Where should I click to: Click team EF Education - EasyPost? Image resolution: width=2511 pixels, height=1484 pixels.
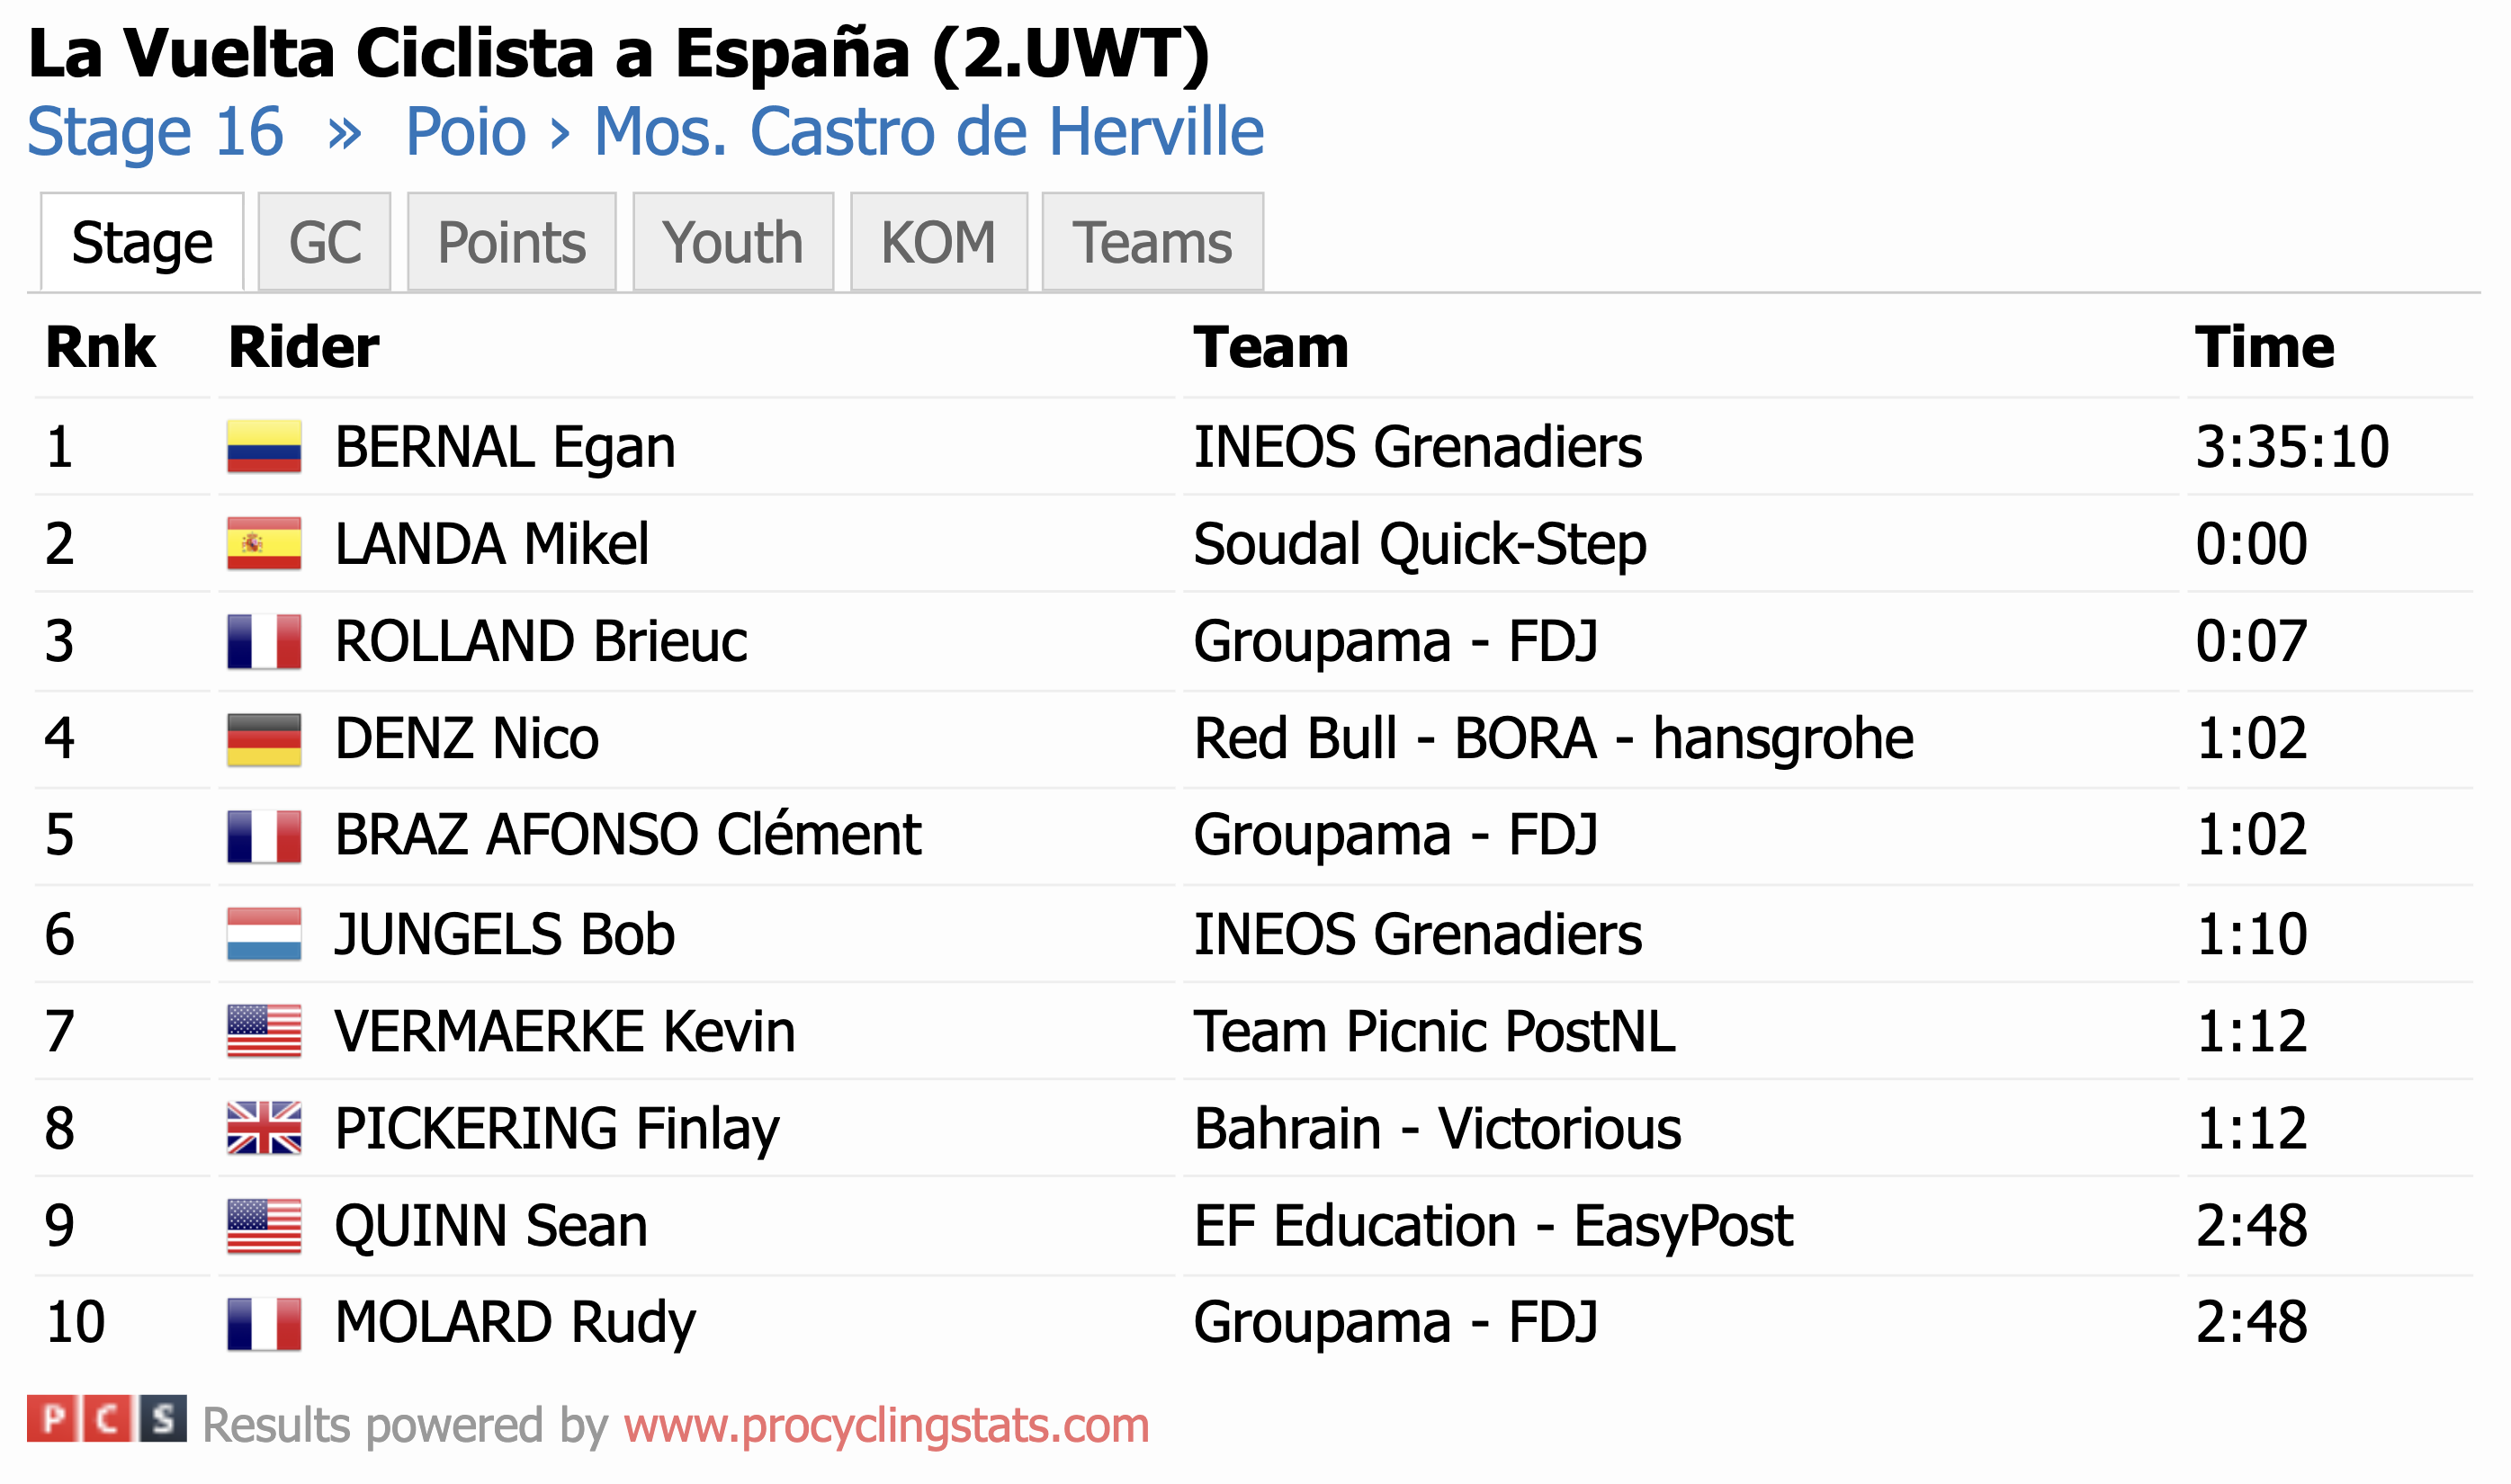(x=1492, y=1226)
